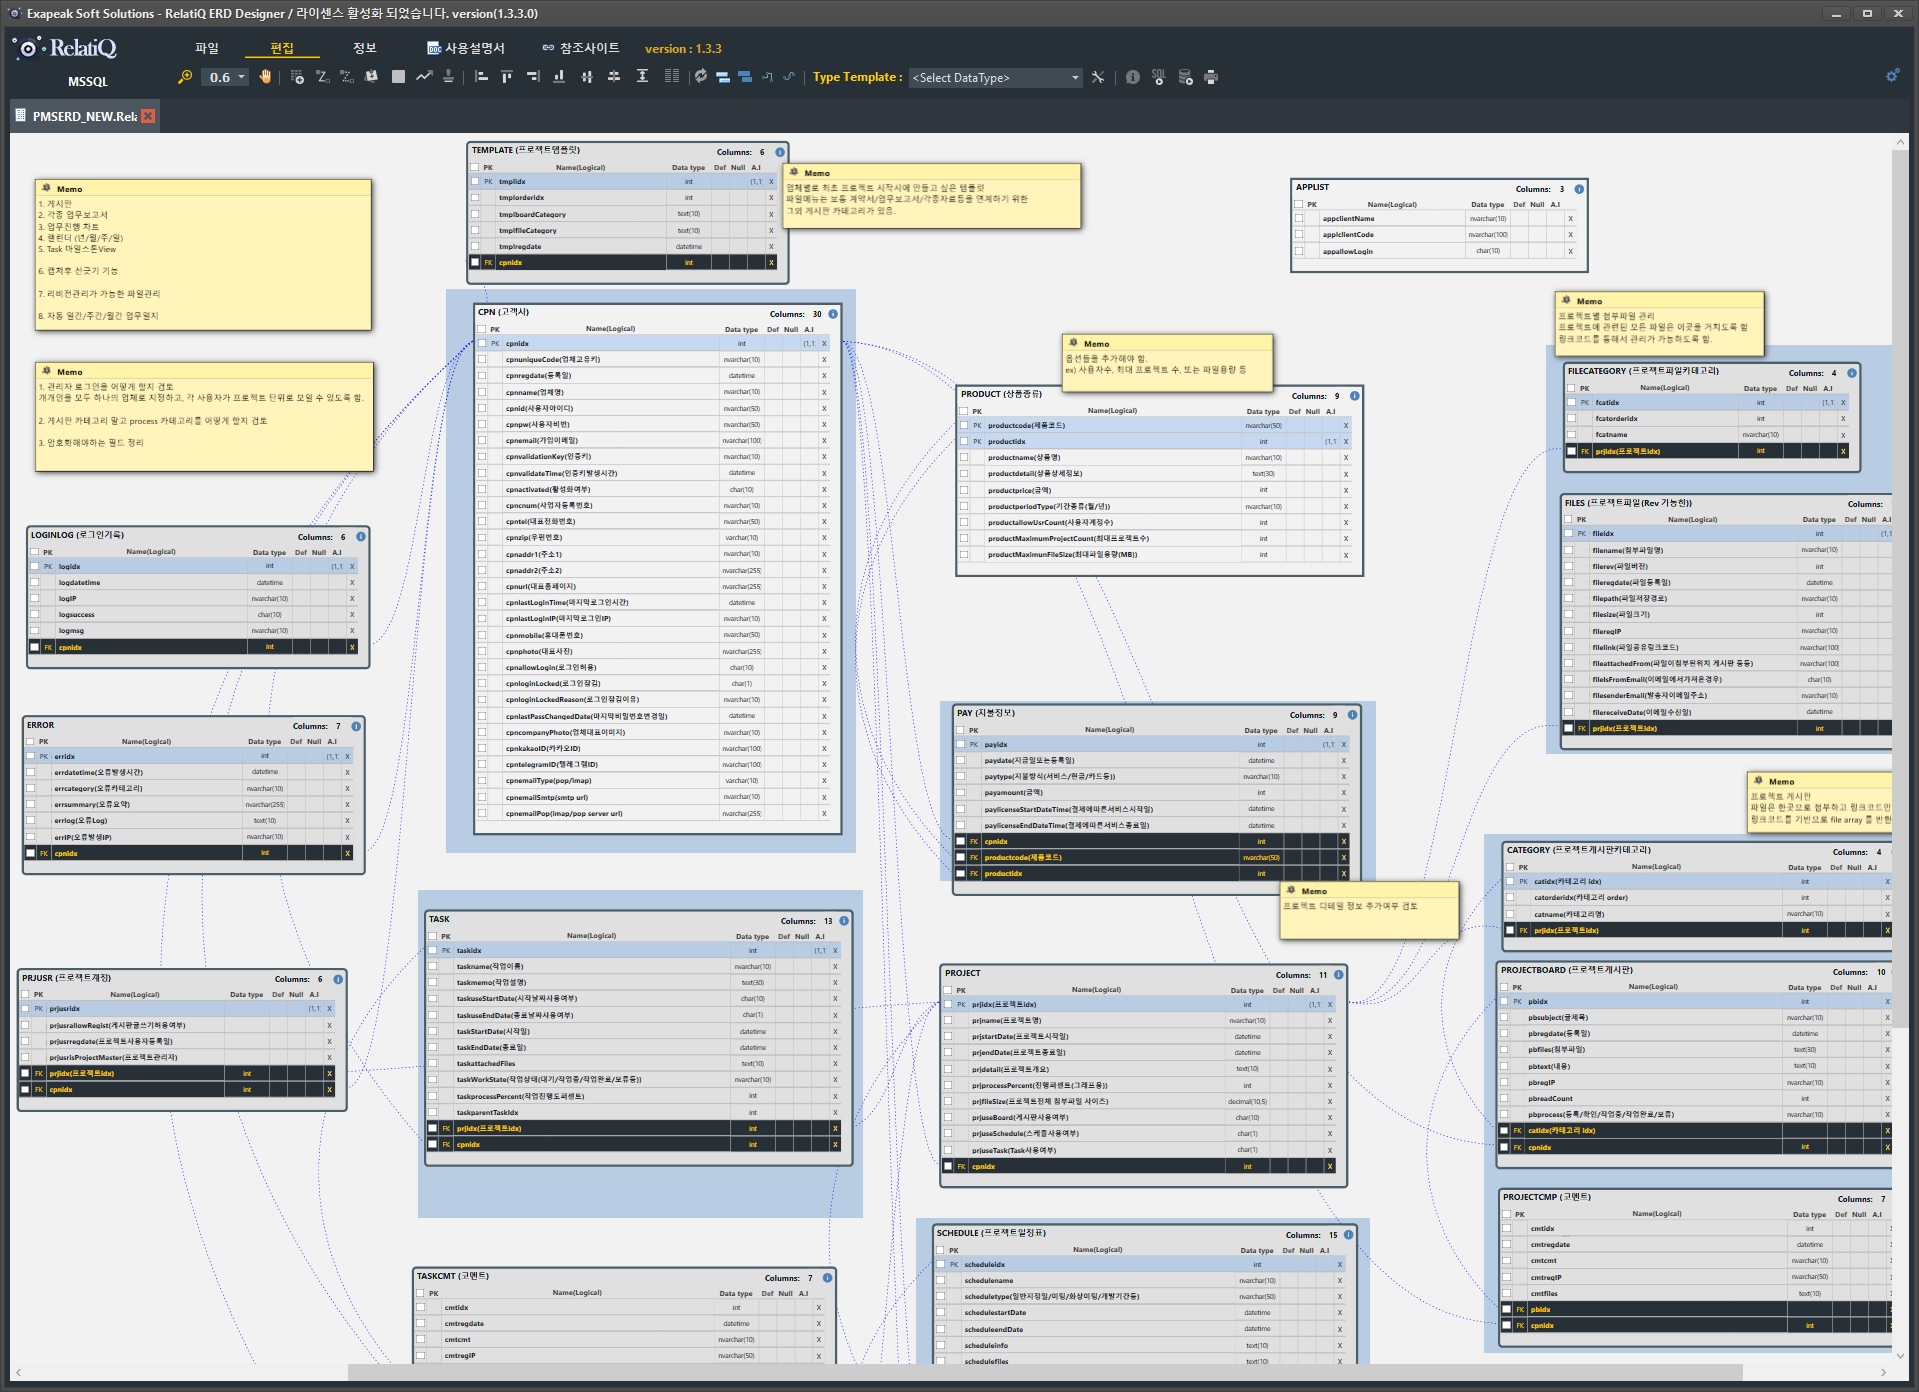1919x1392 pixels.
Task: Select the PMSERD_NEW.Rel tab
Action: [84, 116]
